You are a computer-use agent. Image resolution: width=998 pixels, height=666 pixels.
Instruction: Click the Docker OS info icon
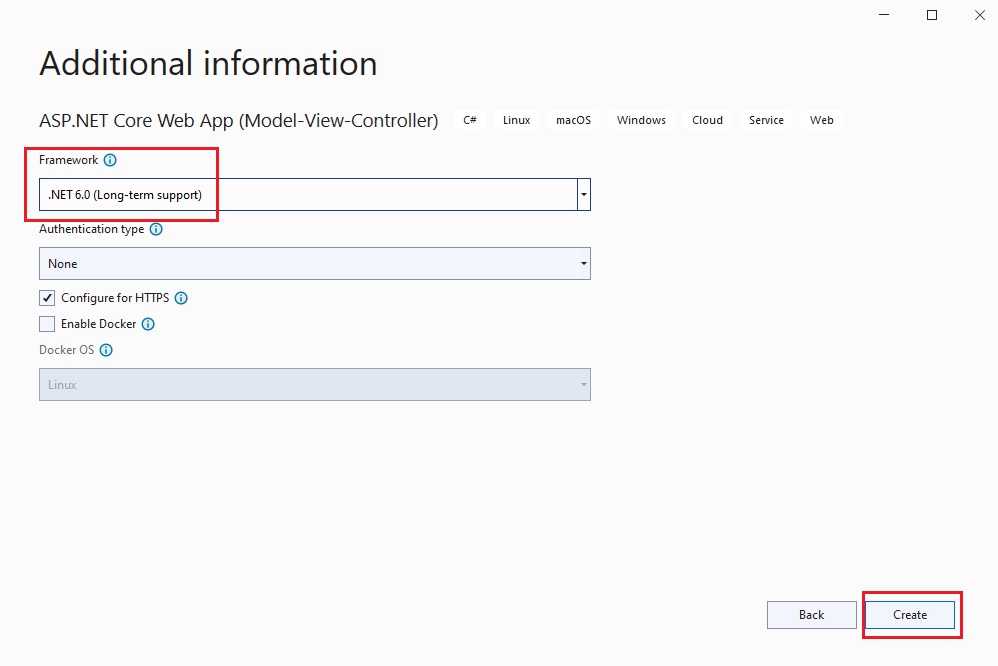[106, 350]
